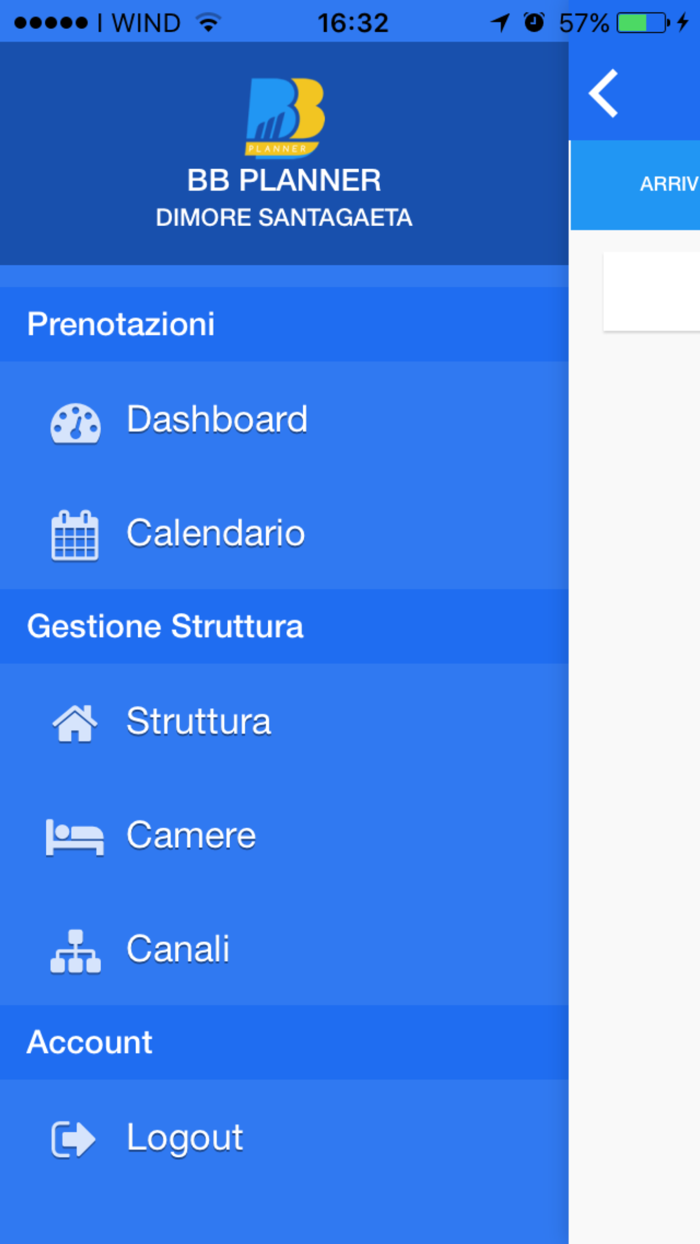
Task: Open the Calendario menu entry
Action: (x=215, y=533)
